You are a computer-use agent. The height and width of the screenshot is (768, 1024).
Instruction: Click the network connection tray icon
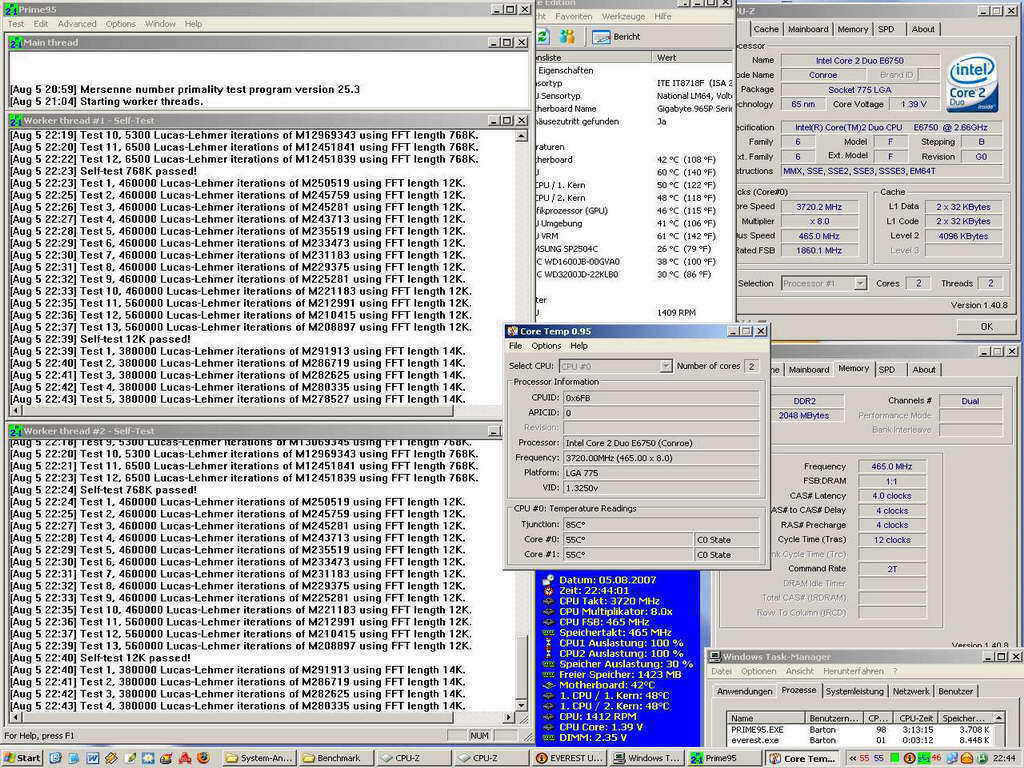952,758
